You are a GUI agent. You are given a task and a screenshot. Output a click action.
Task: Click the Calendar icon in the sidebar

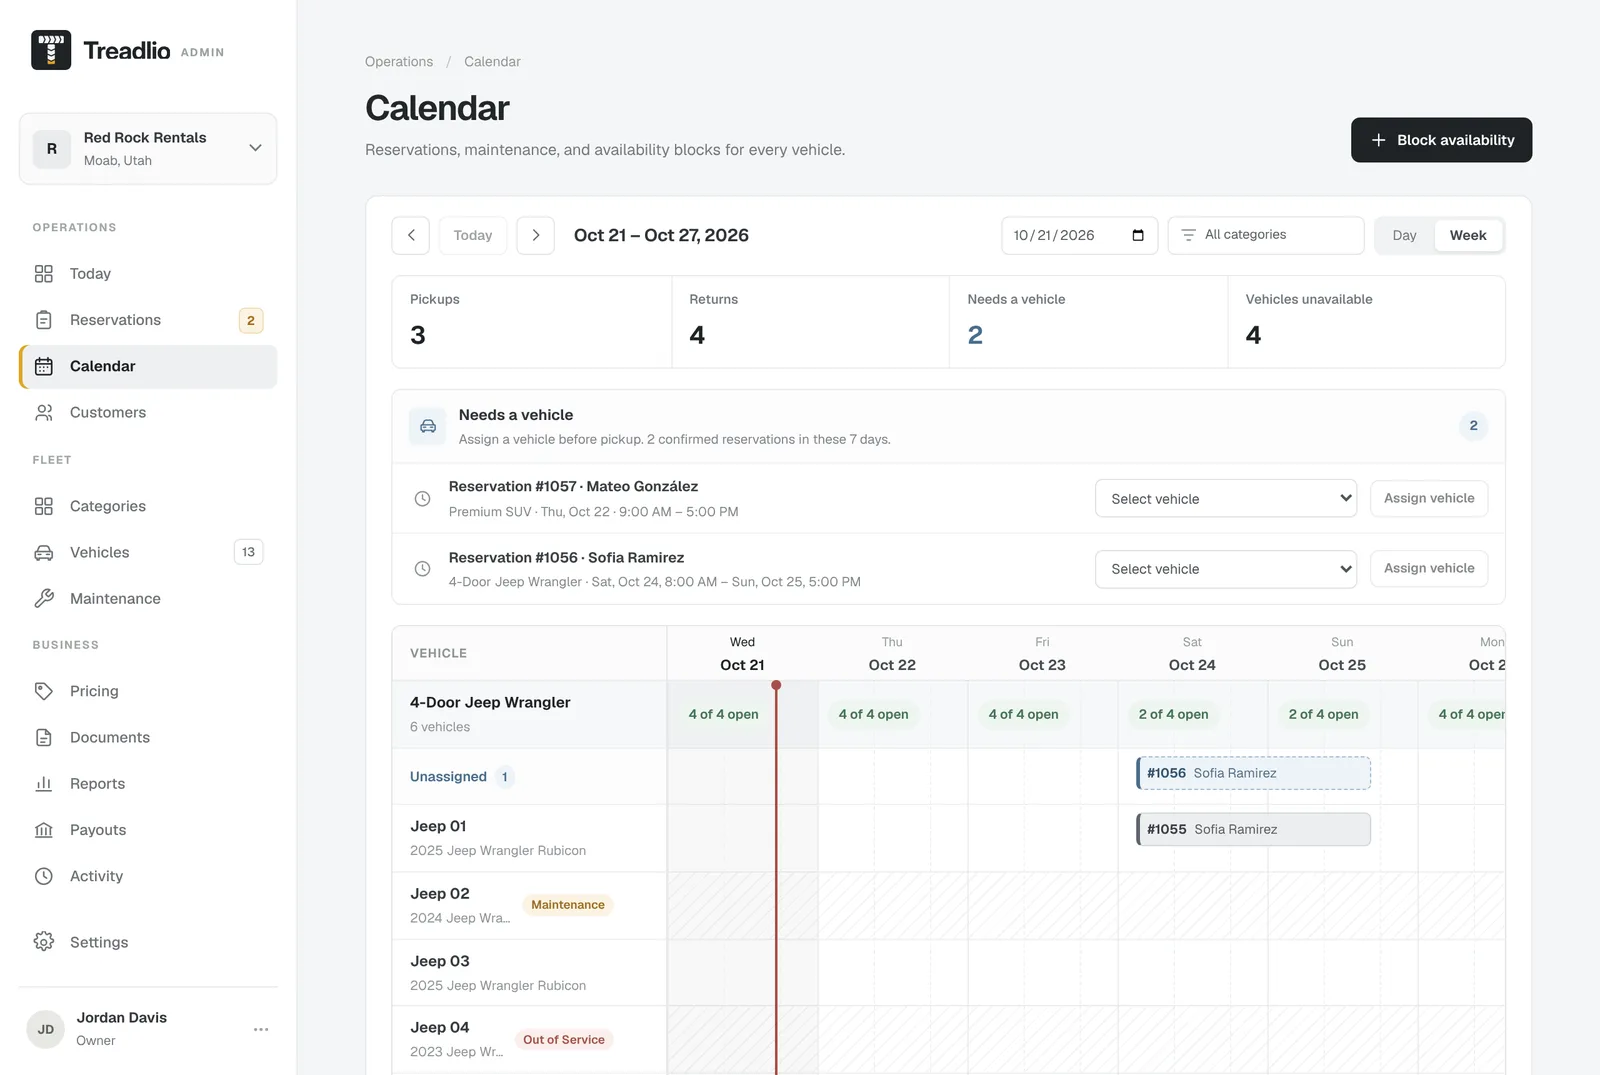pyautogui.click(x=44, y=366)
